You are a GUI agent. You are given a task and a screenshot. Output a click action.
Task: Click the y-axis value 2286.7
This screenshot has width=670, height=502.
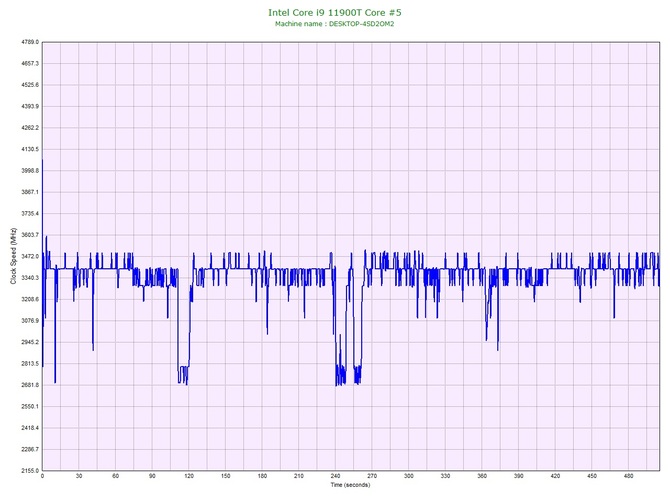point(30,449)
